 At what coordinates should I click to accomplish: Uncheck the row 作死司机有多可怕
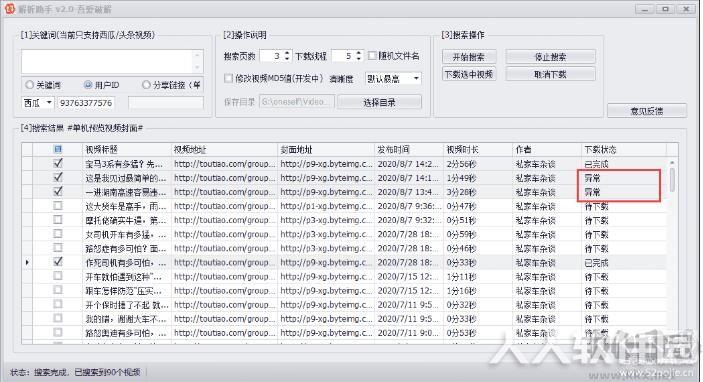click(x=58, y=262)
